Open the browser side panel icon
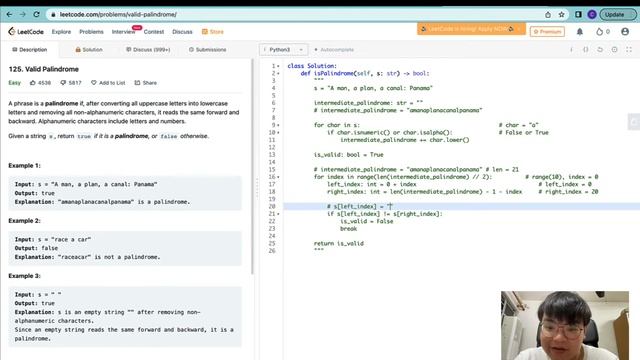 (578, 15)
